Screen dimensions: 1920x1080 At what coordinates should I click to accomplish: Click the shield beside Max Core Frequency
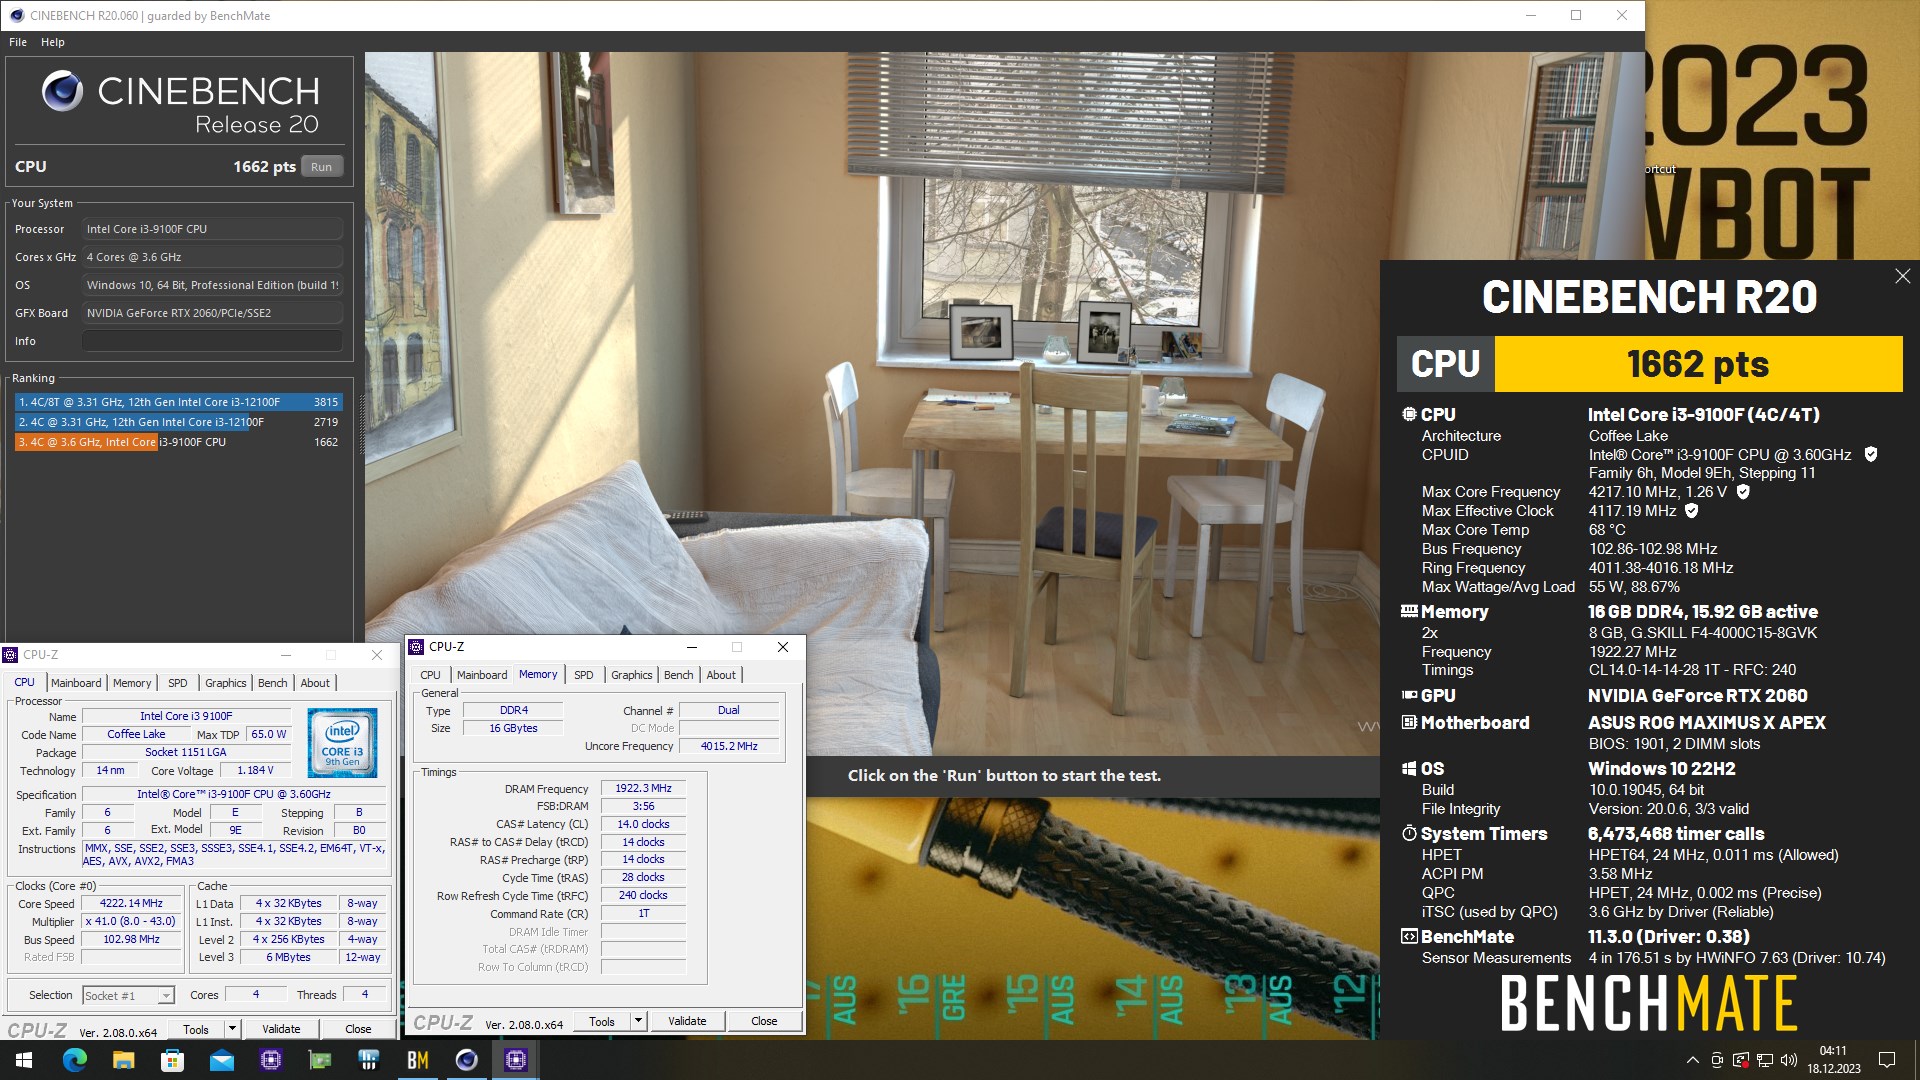point(1743,492)
